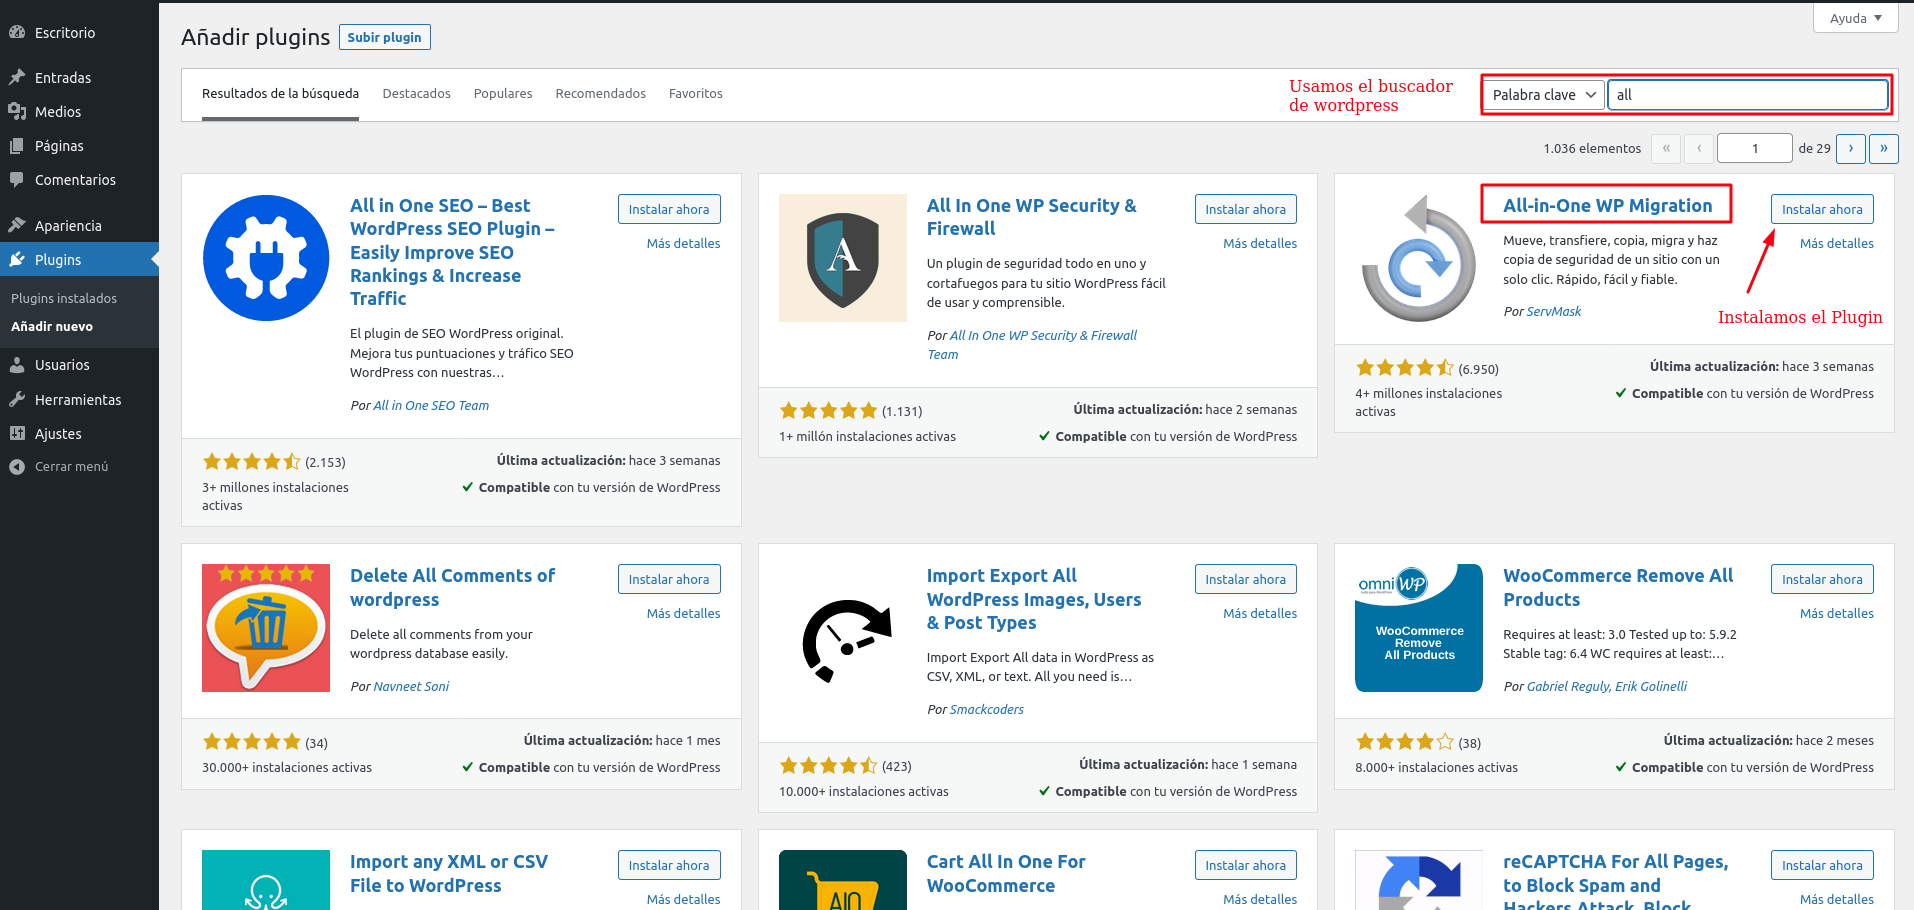Click the All In One WP Security shield logo

pyautogui.click(x=843, y=258)
